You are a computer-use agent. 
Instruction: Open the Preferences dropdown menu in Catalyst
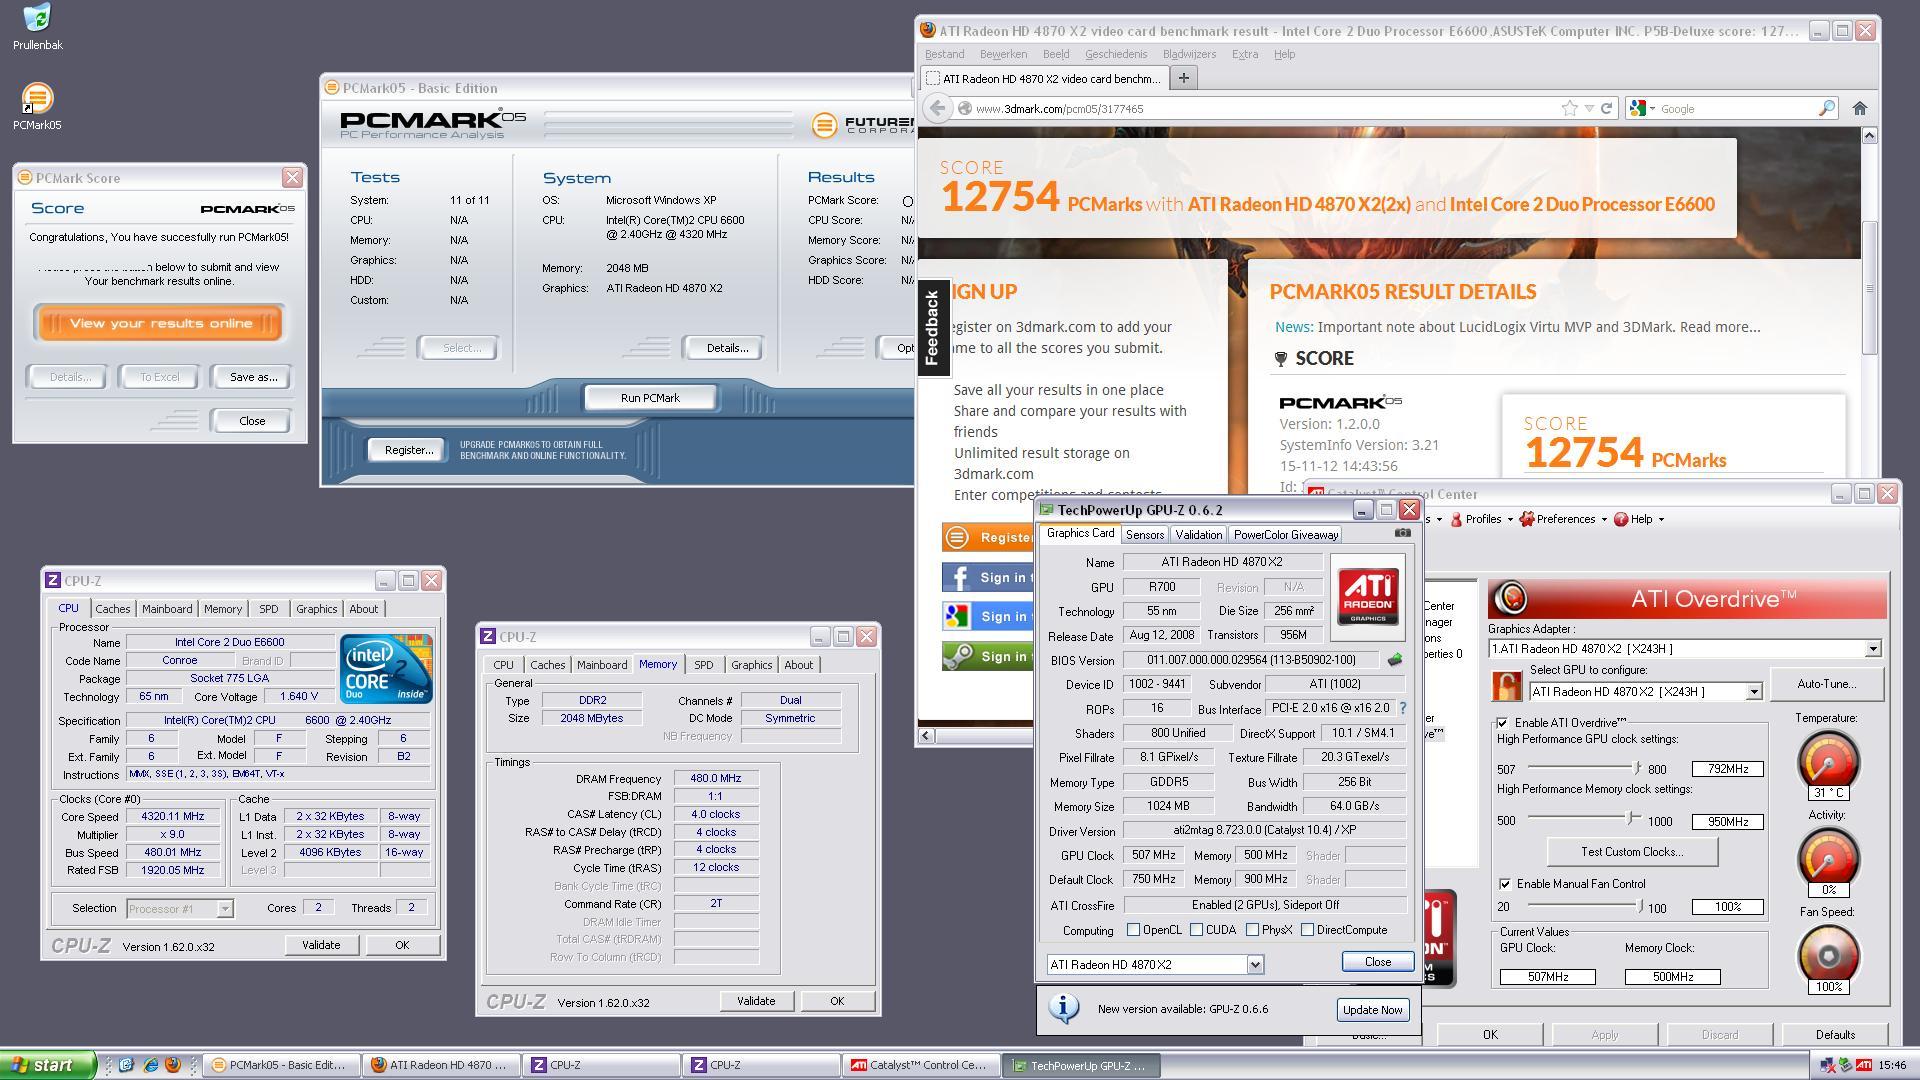[x=1563, y=519]
